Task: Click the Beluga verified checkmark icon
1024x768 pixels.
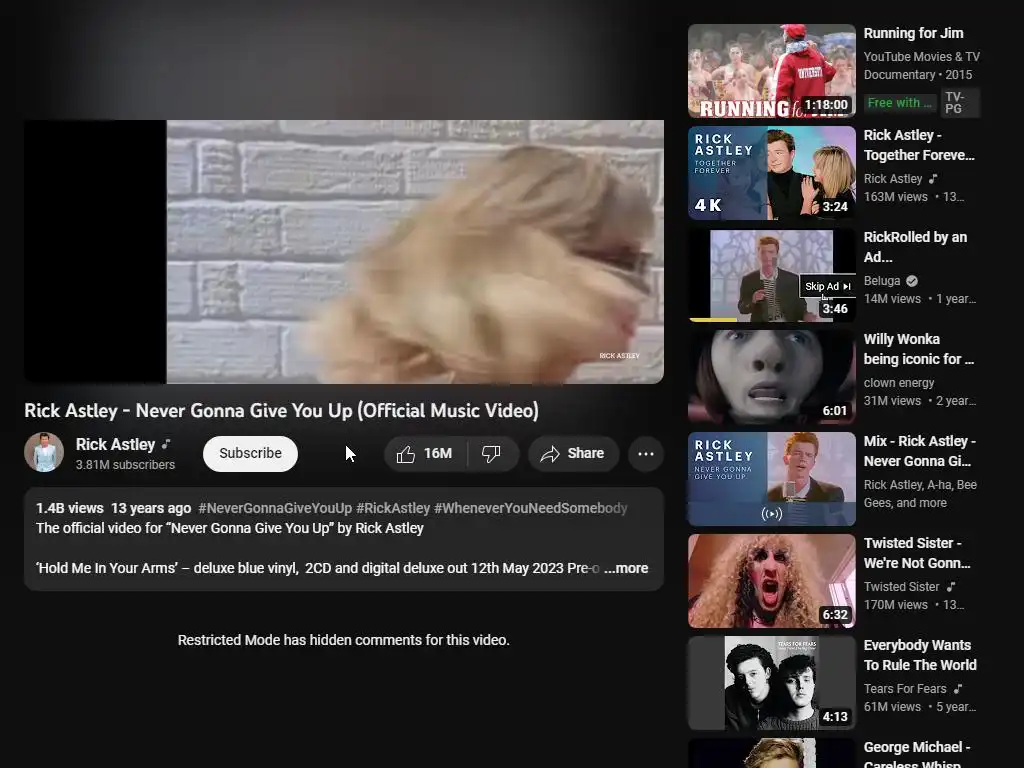Action: [912, 281]
